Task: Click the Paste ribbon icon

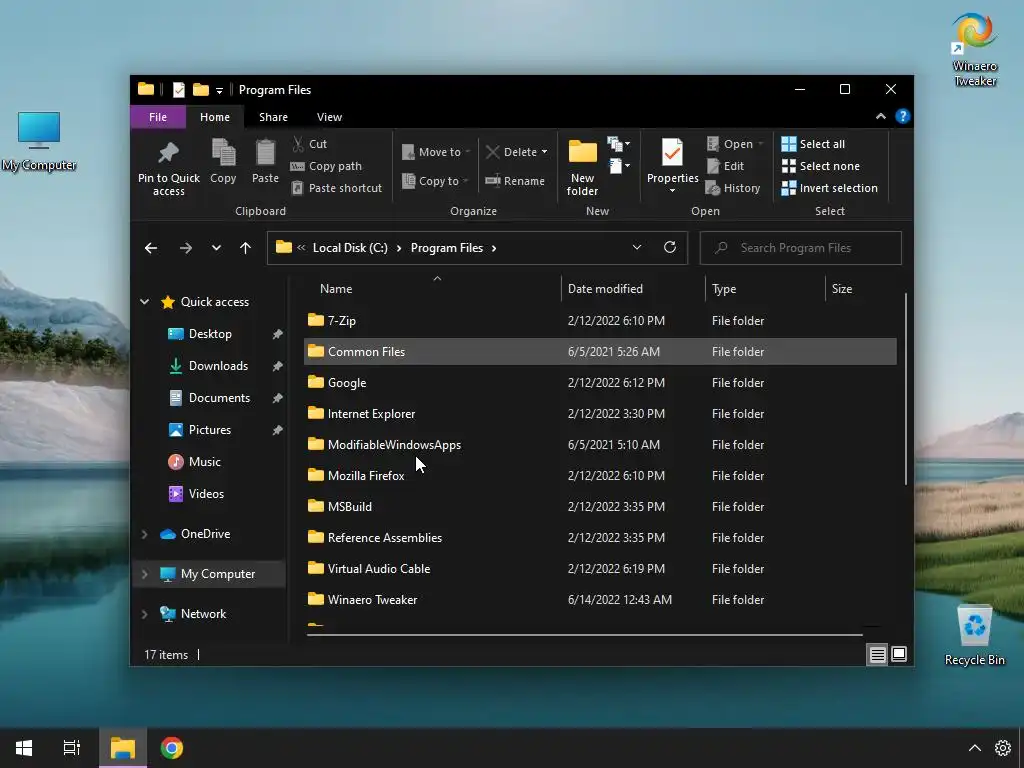Action: pos(265,153)
